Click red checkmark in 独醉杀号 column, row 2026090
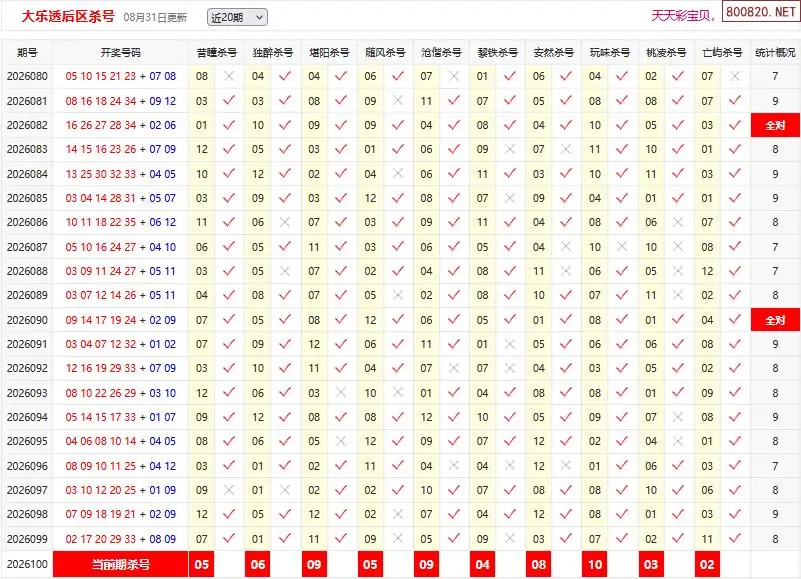The width and height of the screenshot is (801, 579). pos(285,319)
